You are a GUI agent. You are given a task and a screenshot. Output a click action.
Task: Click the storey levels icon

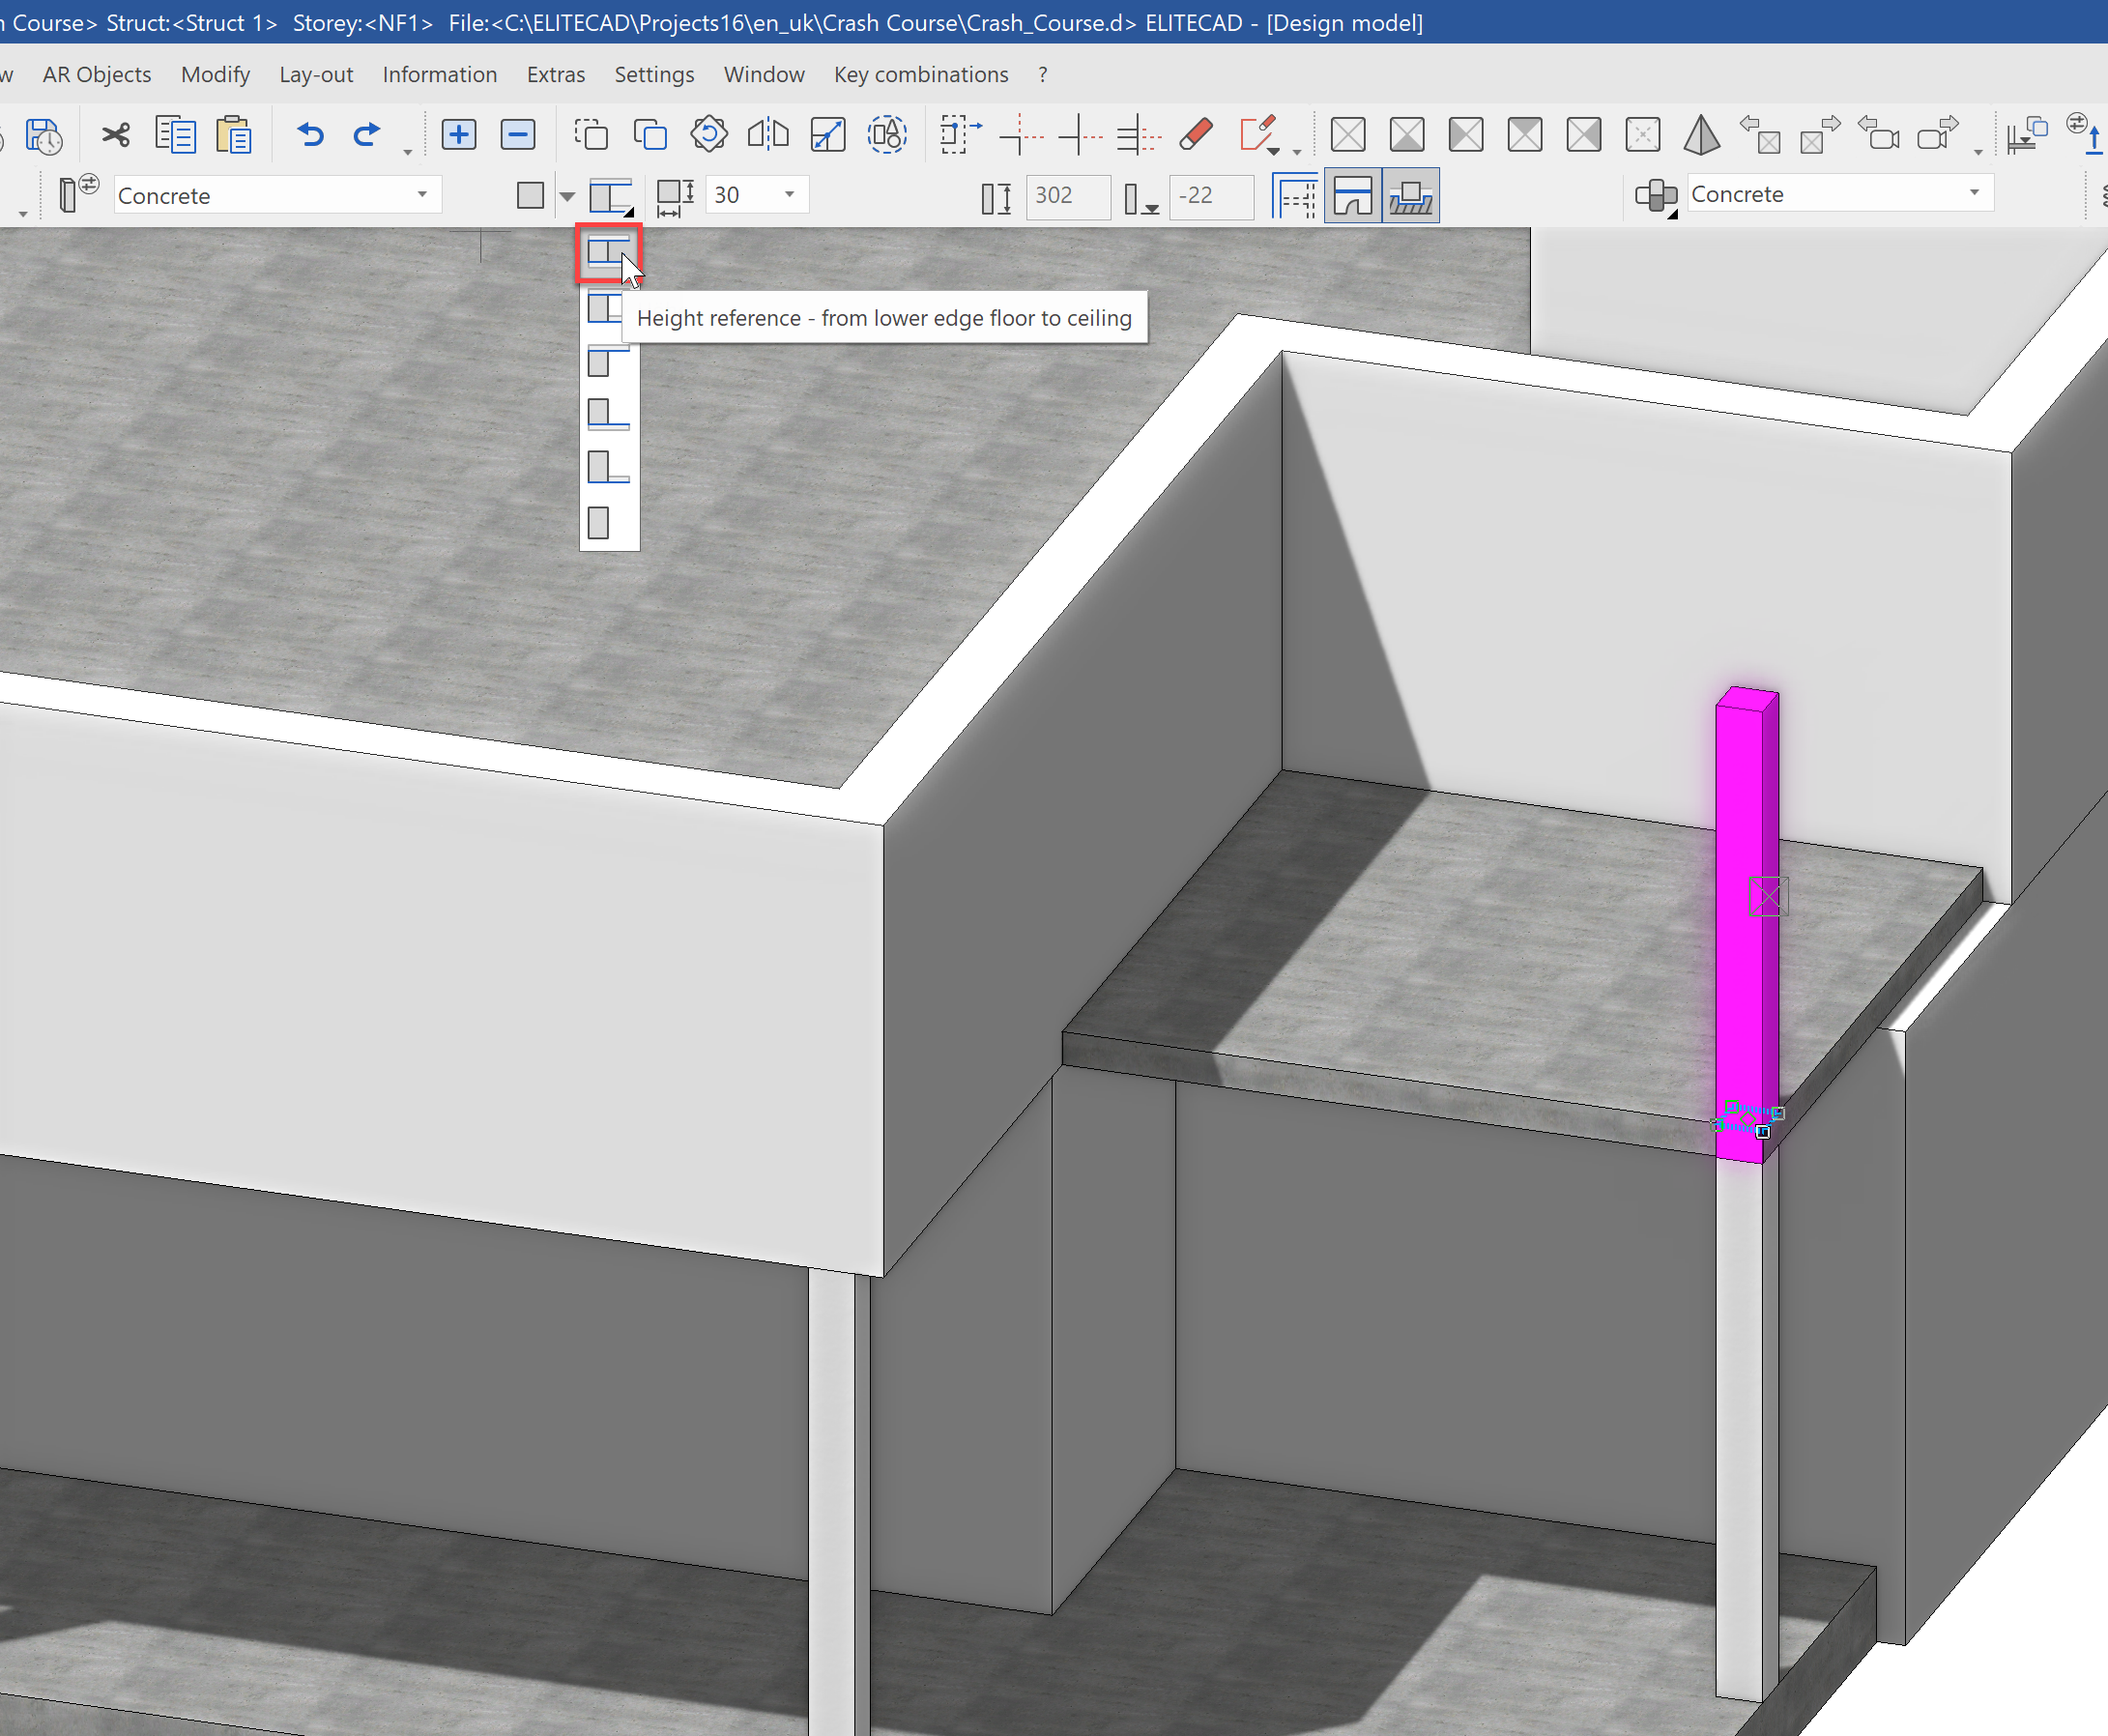click(x=2027, y=135)
